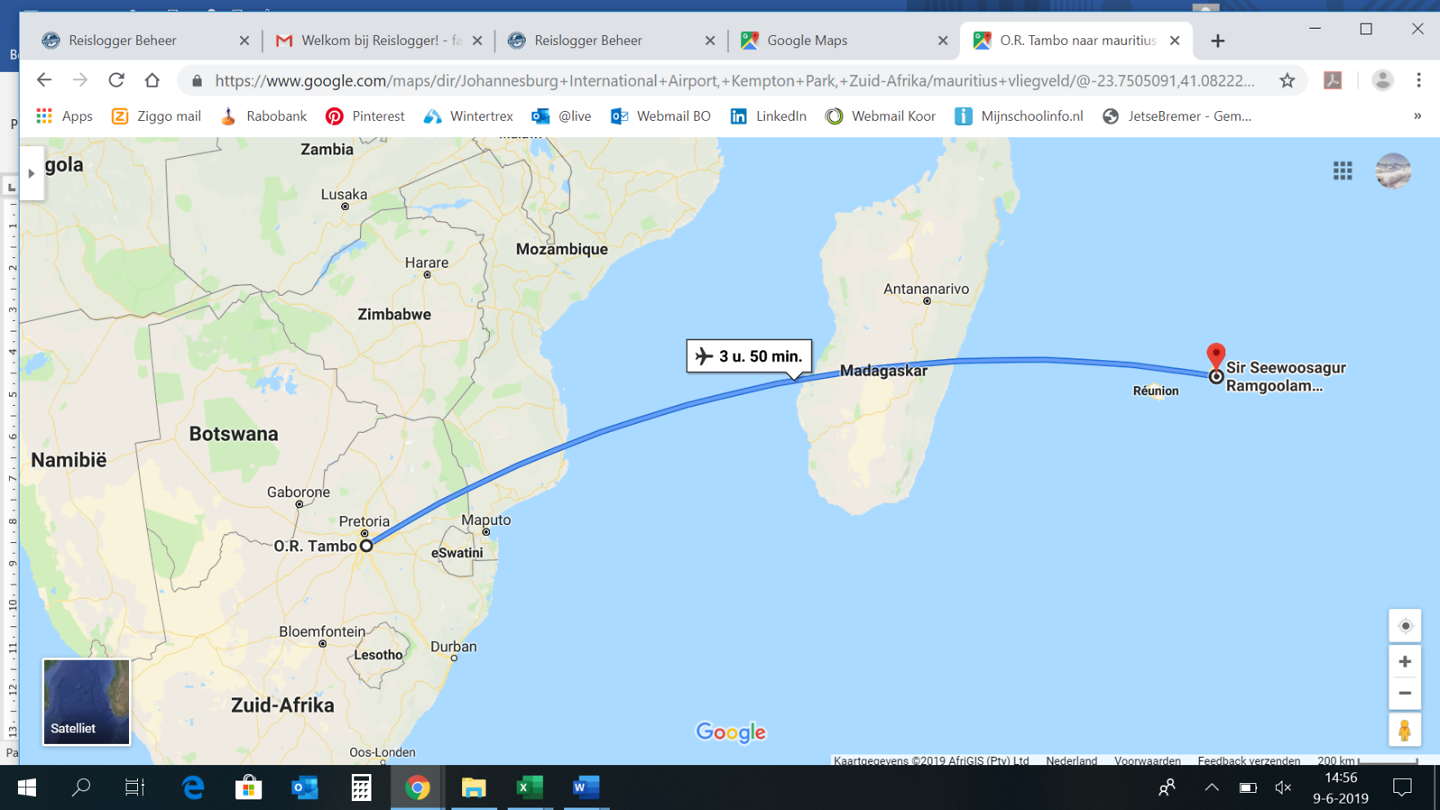
Task: Click the Google apps grid icon
Action: (1342, 171)
